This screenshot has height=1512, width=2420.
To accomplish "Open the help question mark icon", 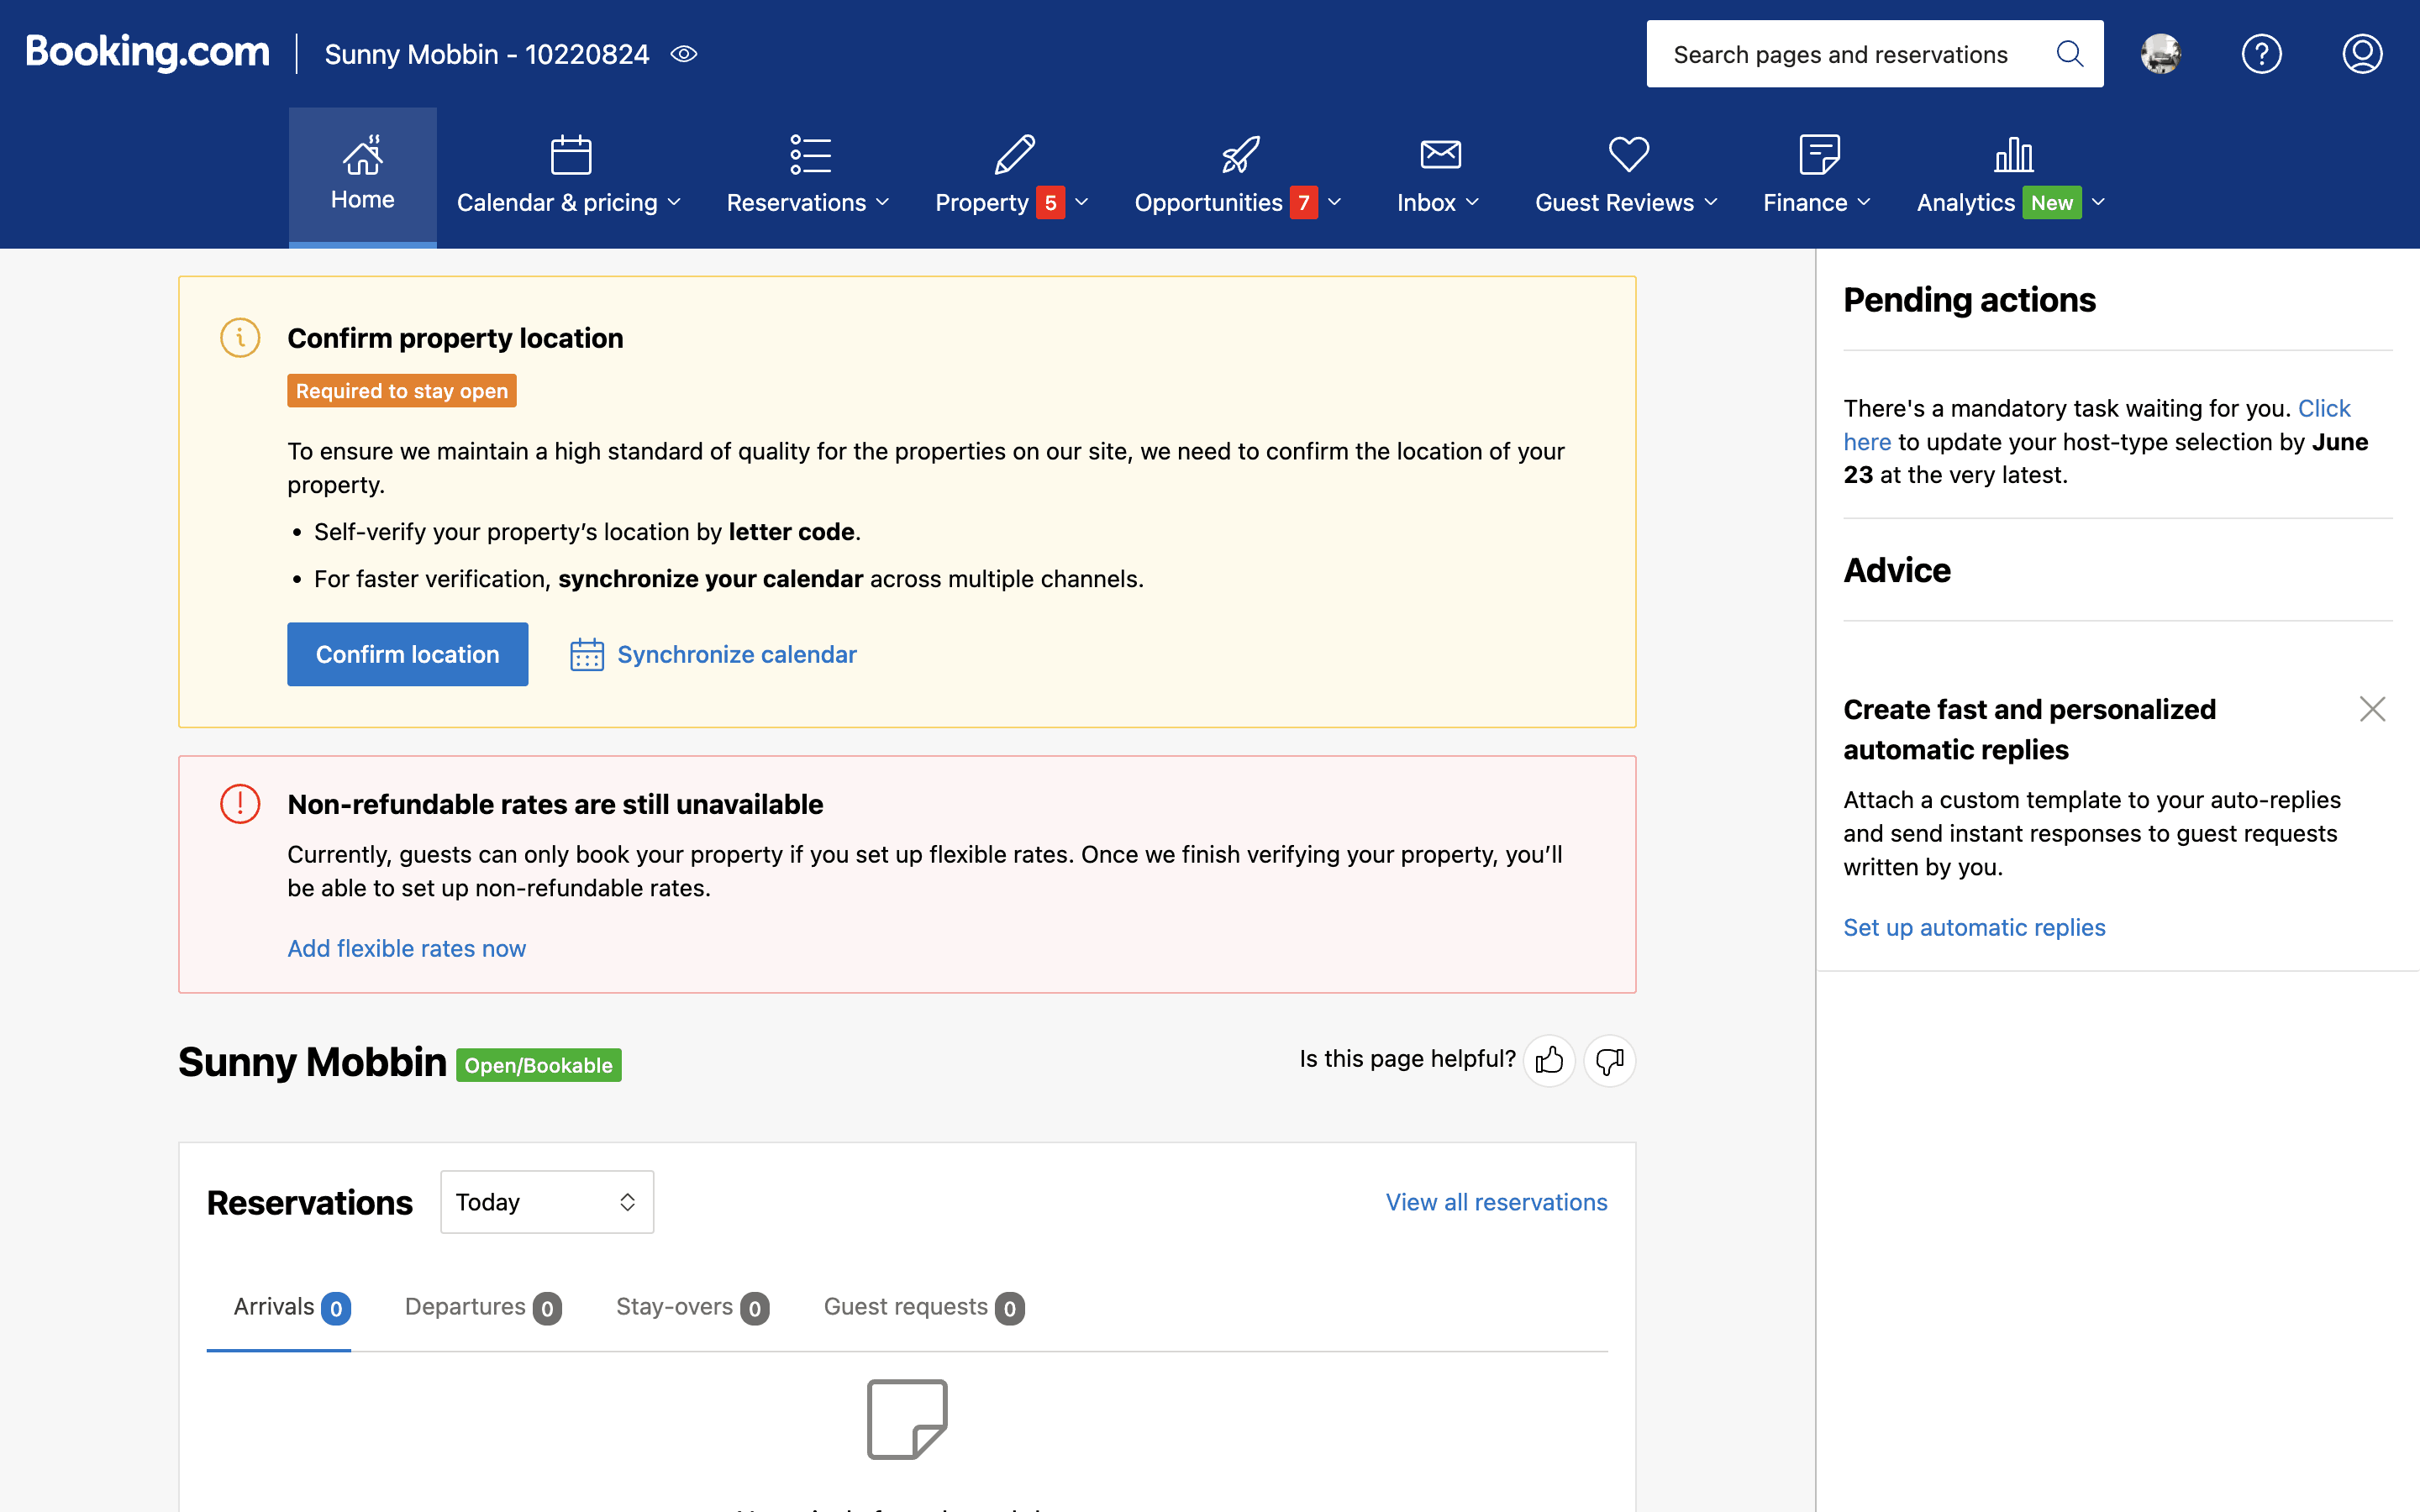I will click(x=2261, y=54).
